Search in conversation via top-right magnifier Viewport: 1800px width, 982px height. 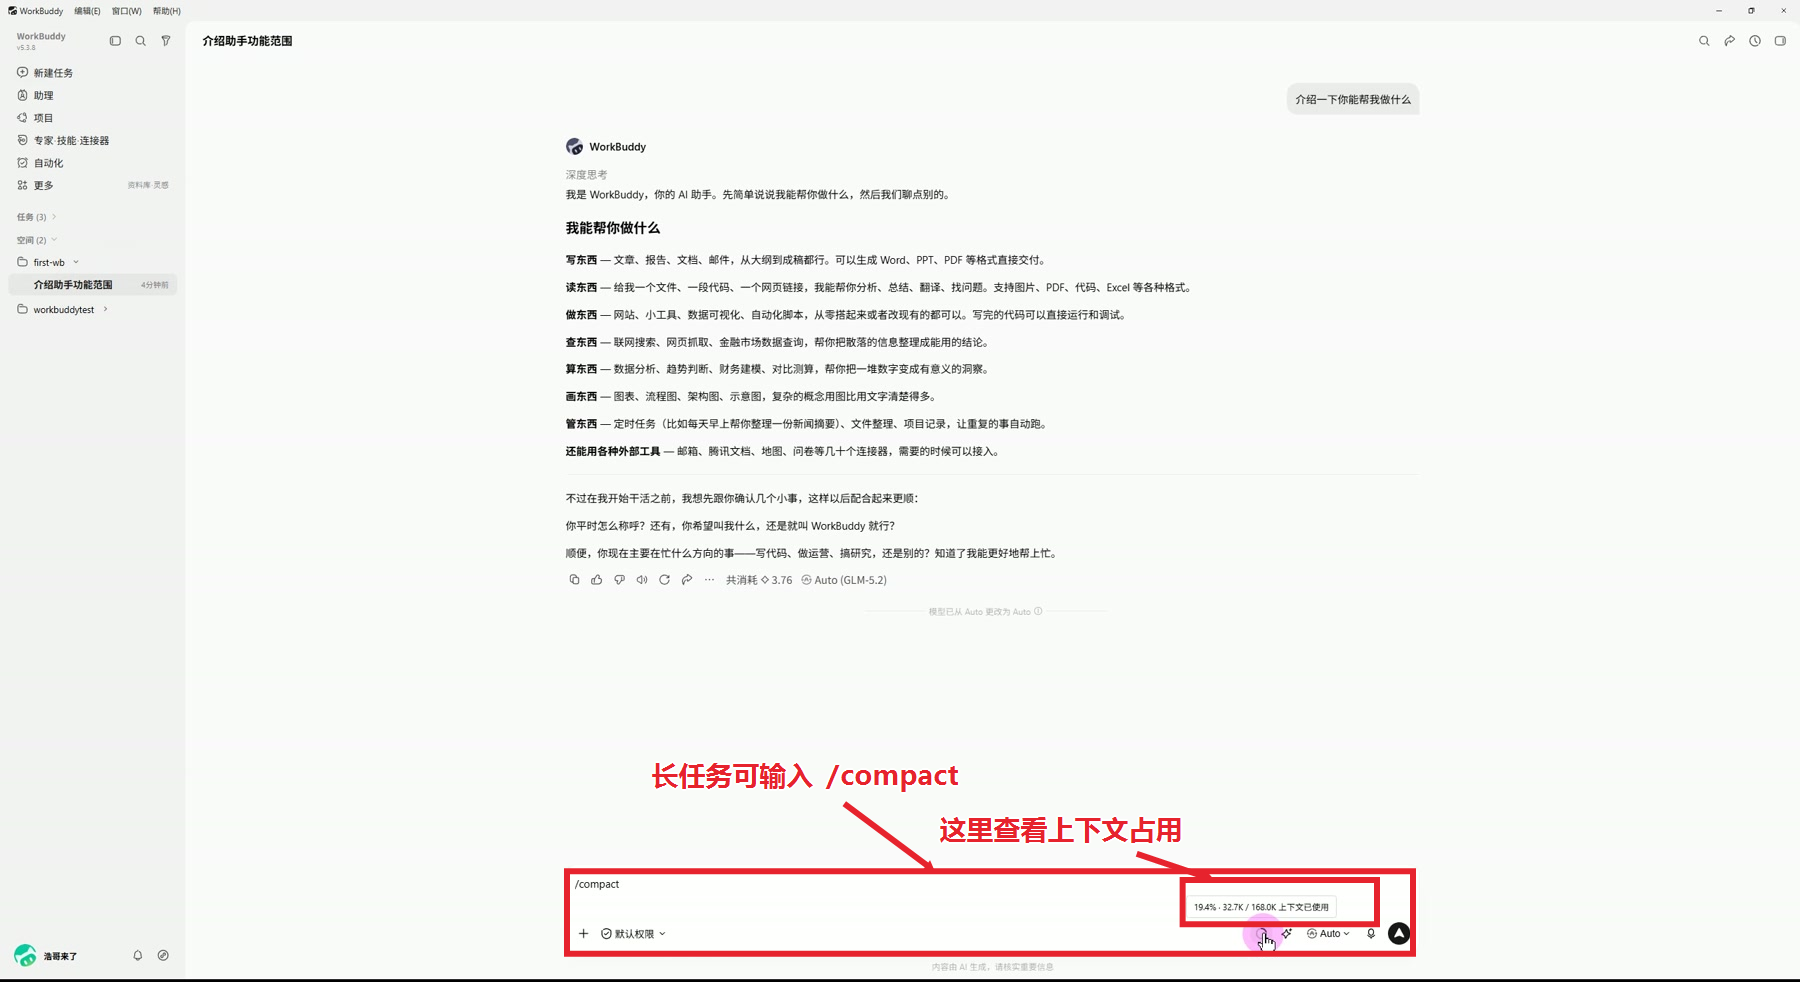(x=1704, y=41)
